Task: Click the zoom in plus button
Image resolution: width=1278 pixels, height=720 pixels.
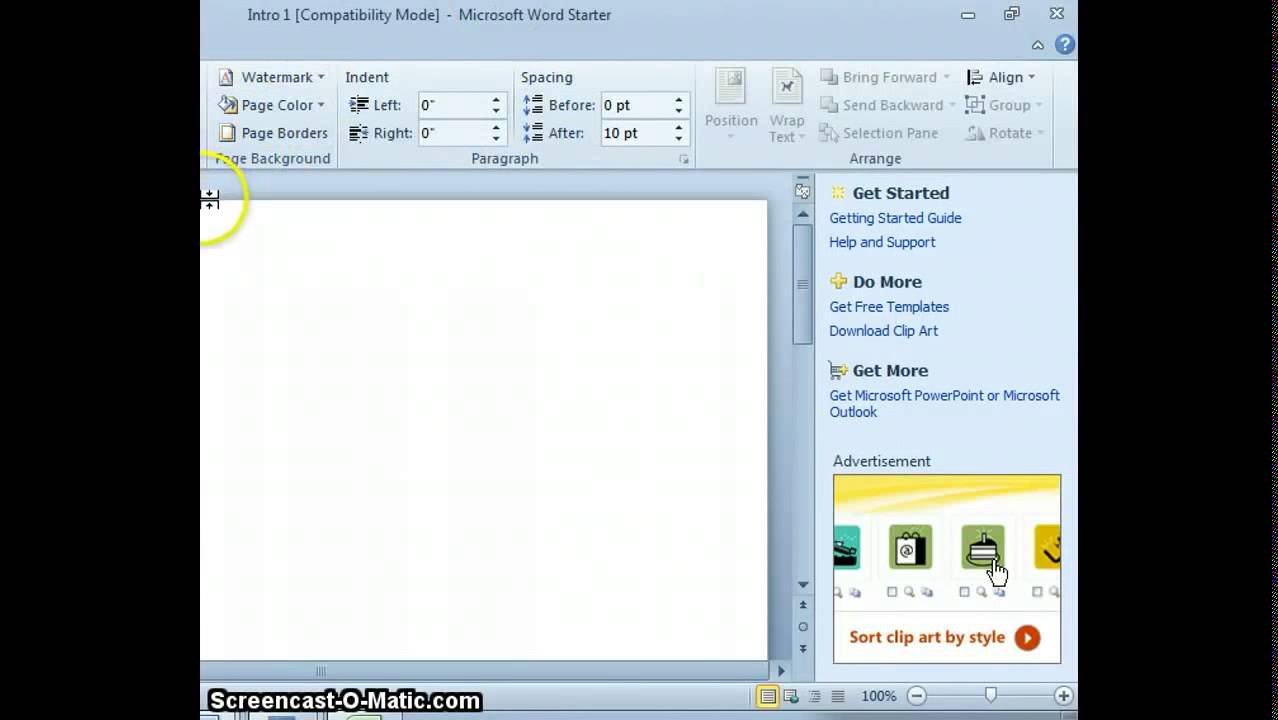Action: pyautogui.click(x=1063, y=696)
